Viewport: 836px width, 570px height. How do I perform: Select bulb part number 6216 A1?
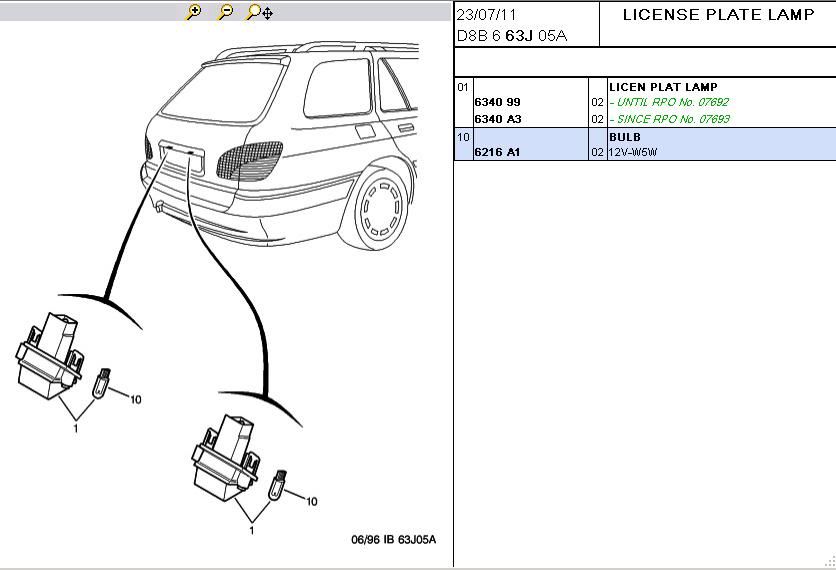pyautogui.click(x=497, y=153)
